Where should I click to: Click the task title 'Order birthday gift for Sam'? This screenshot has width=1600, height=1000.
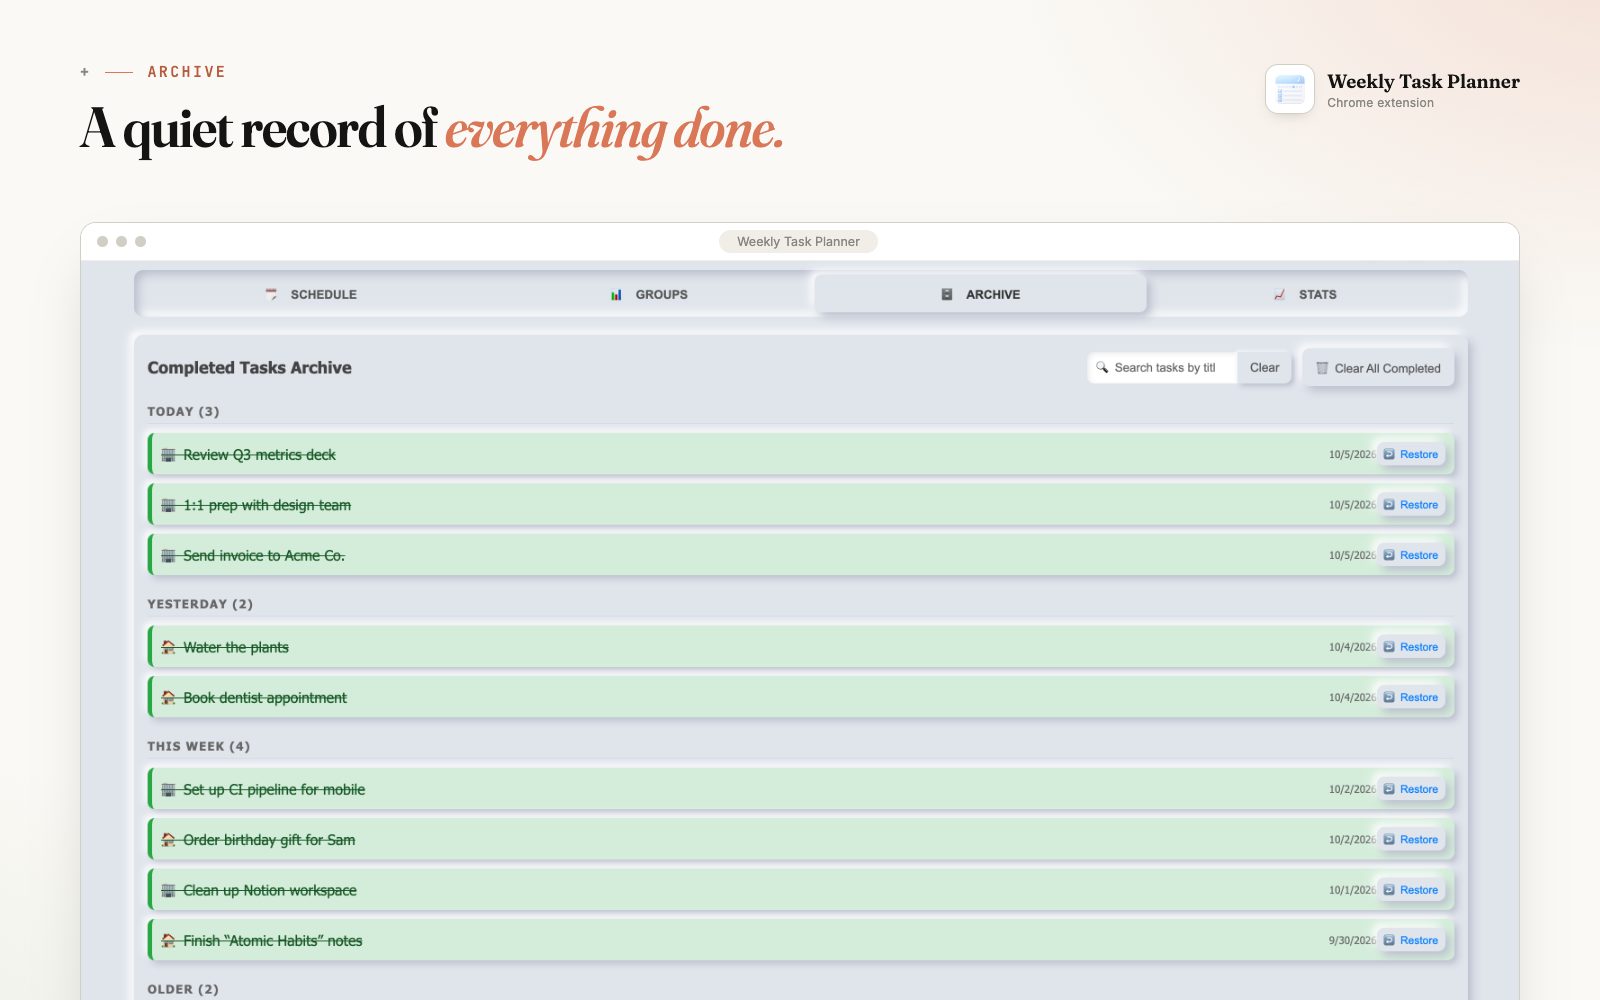click(x=269, y=840)
